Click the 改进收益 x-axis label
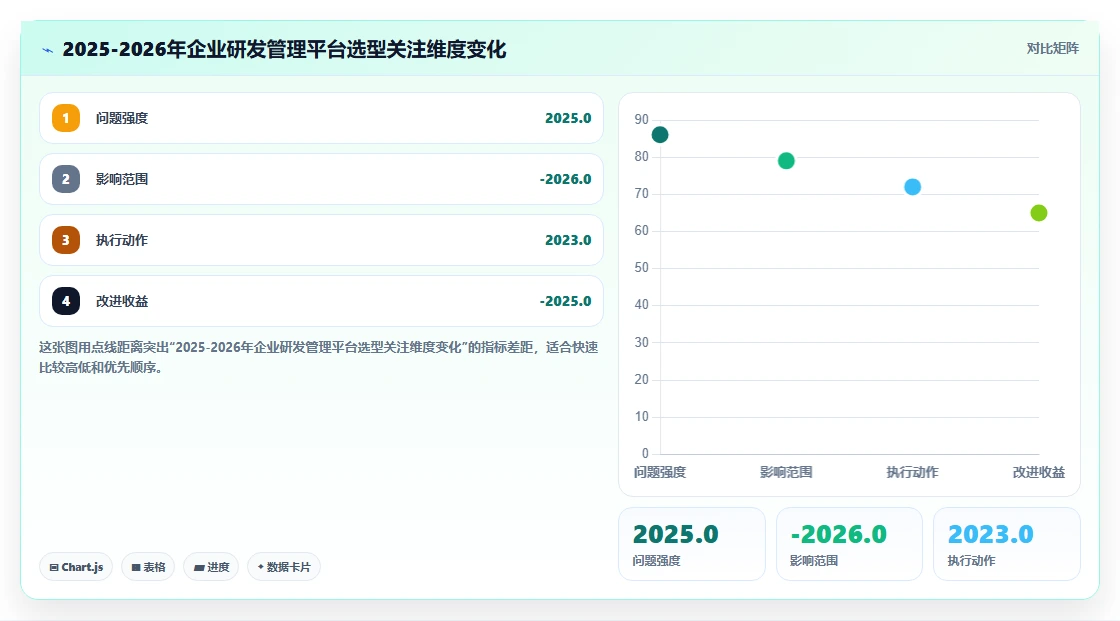This screenshot has width=1120, height=621. [x=1039, y=472]
